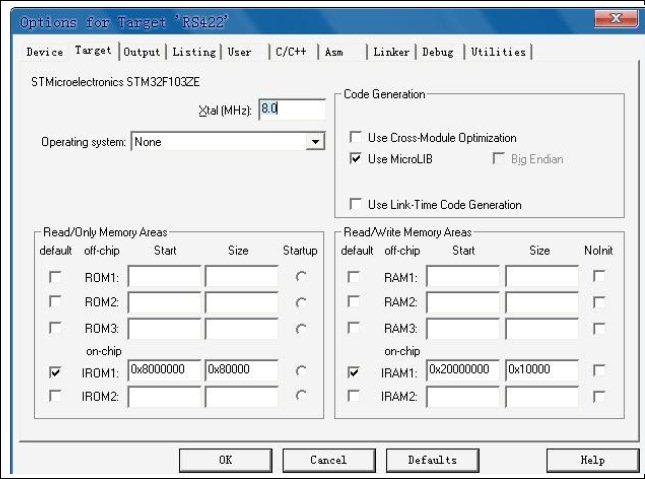This screenshot has width=645, height=479.
Task: Uncheck the Use MicroLIB checkbox
Action: pos(355,158)
